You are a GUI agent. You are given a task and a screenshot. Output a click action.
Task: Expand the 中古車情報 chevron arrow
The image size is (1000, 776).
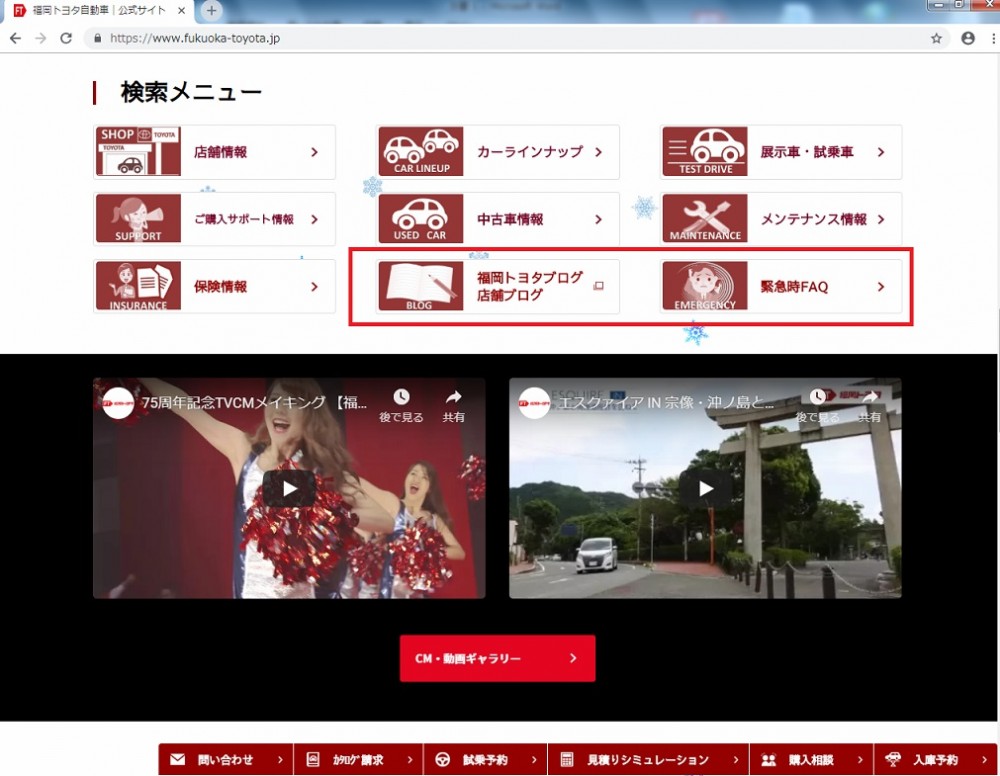(x=598, y=219)
